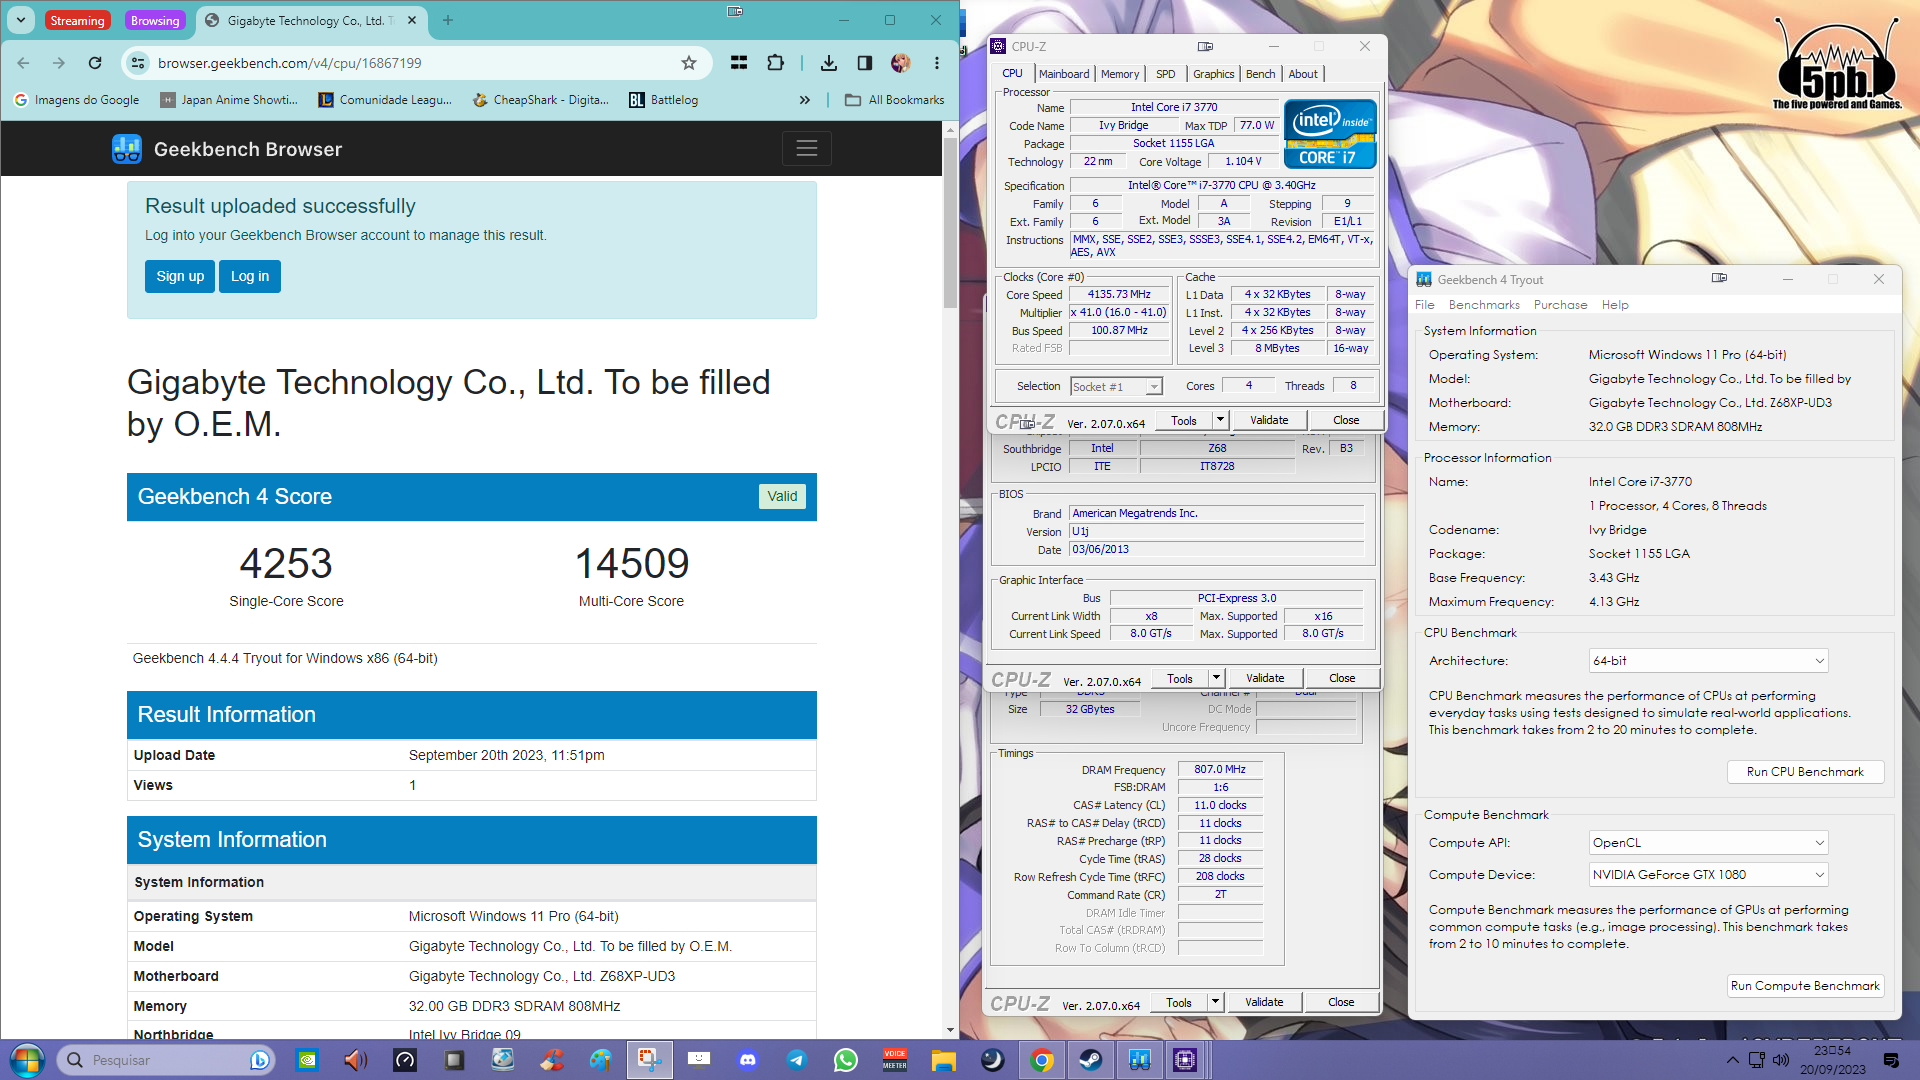This screenshot has height=1080, width=1920.
Task: Click the Bing icon in taskbar search
Action: coord(259,1060)
